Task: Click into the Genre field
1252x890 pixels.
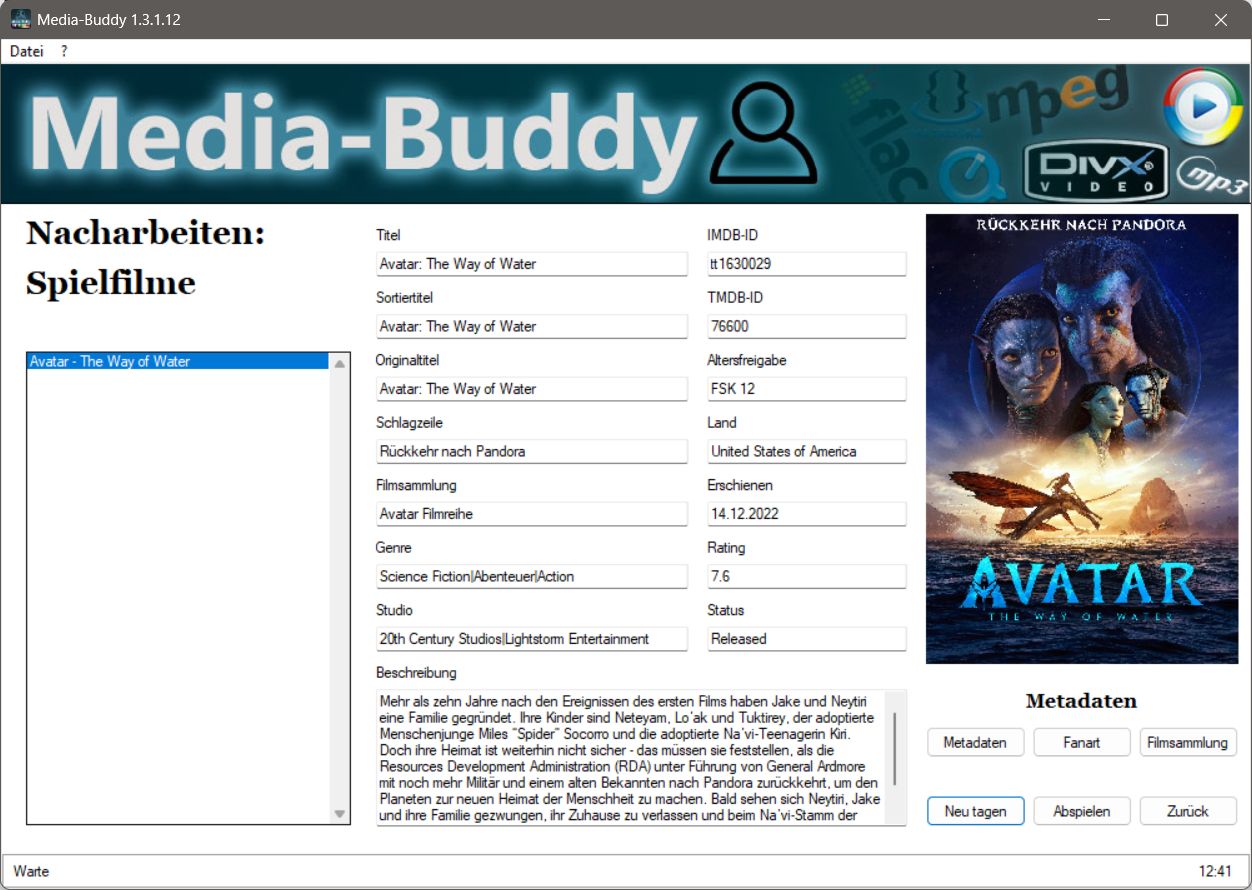Action: (x=532, y=576)
